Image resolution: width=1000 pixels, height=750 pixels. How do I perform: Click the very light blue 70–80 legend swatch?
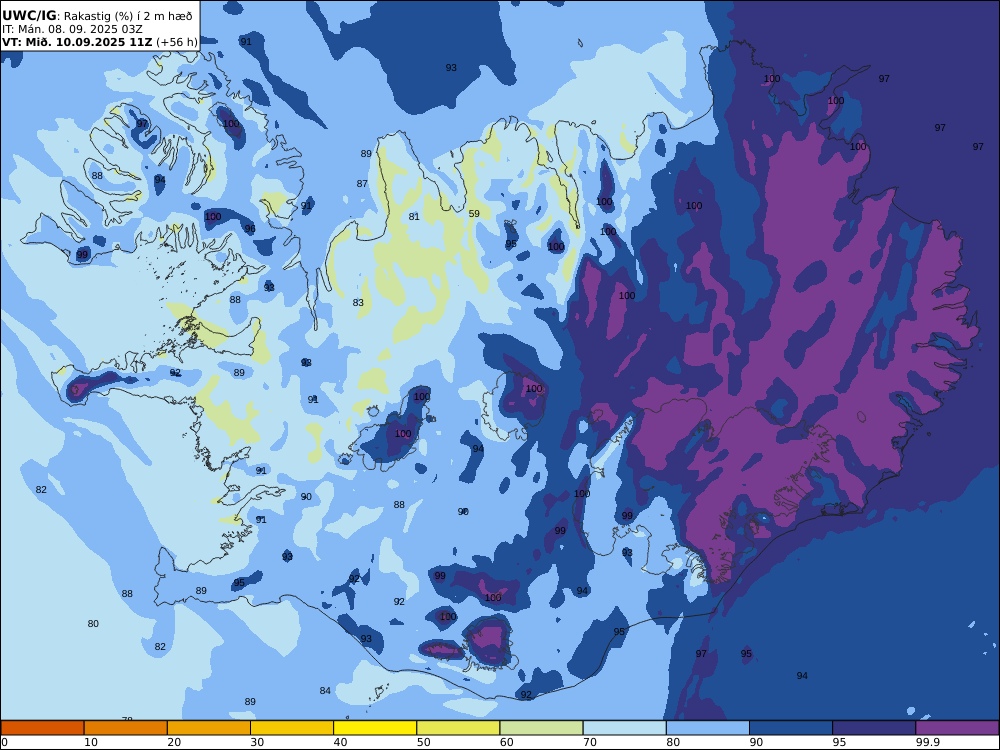[624, 728]
